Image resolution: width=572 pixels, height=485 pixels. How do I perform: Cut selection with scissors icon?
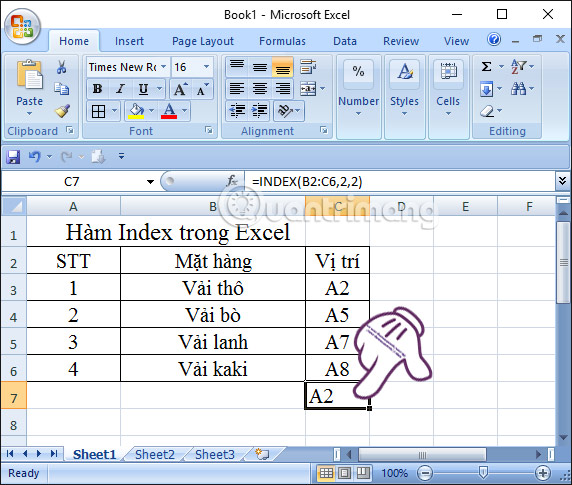tap(61, 67)
